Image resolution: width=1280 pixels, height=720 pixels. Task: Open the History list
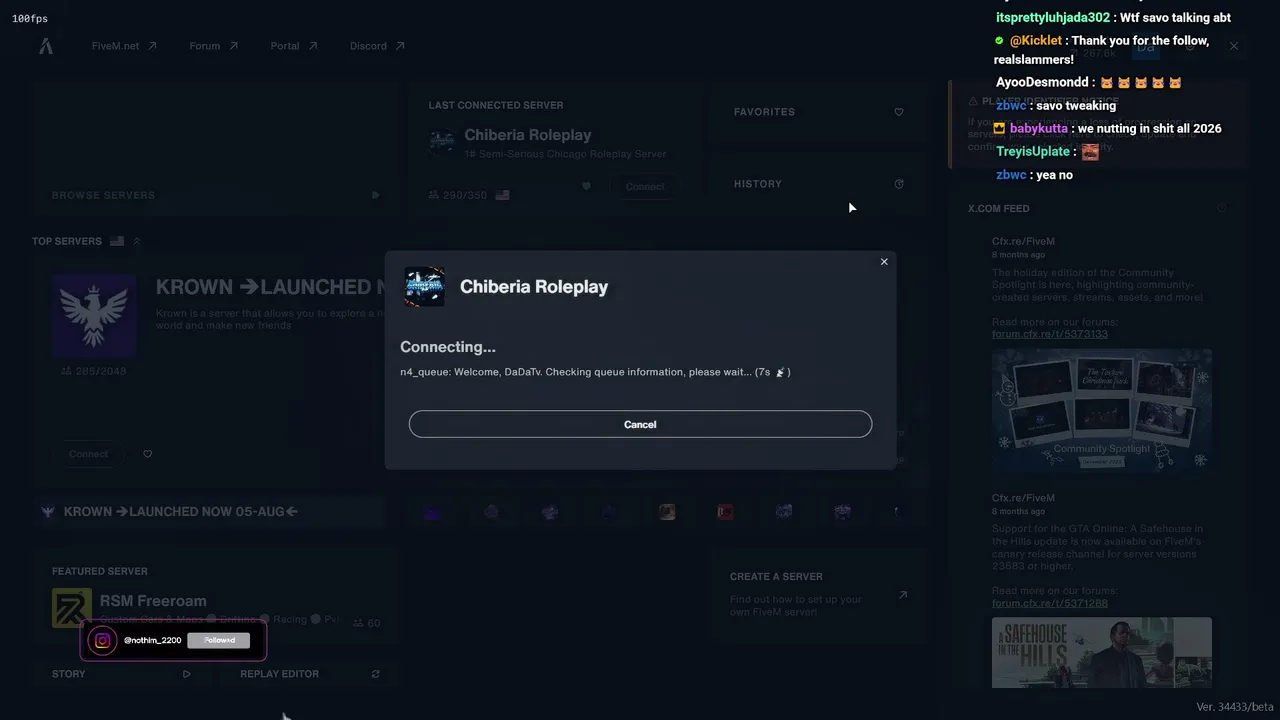point(817,184)
